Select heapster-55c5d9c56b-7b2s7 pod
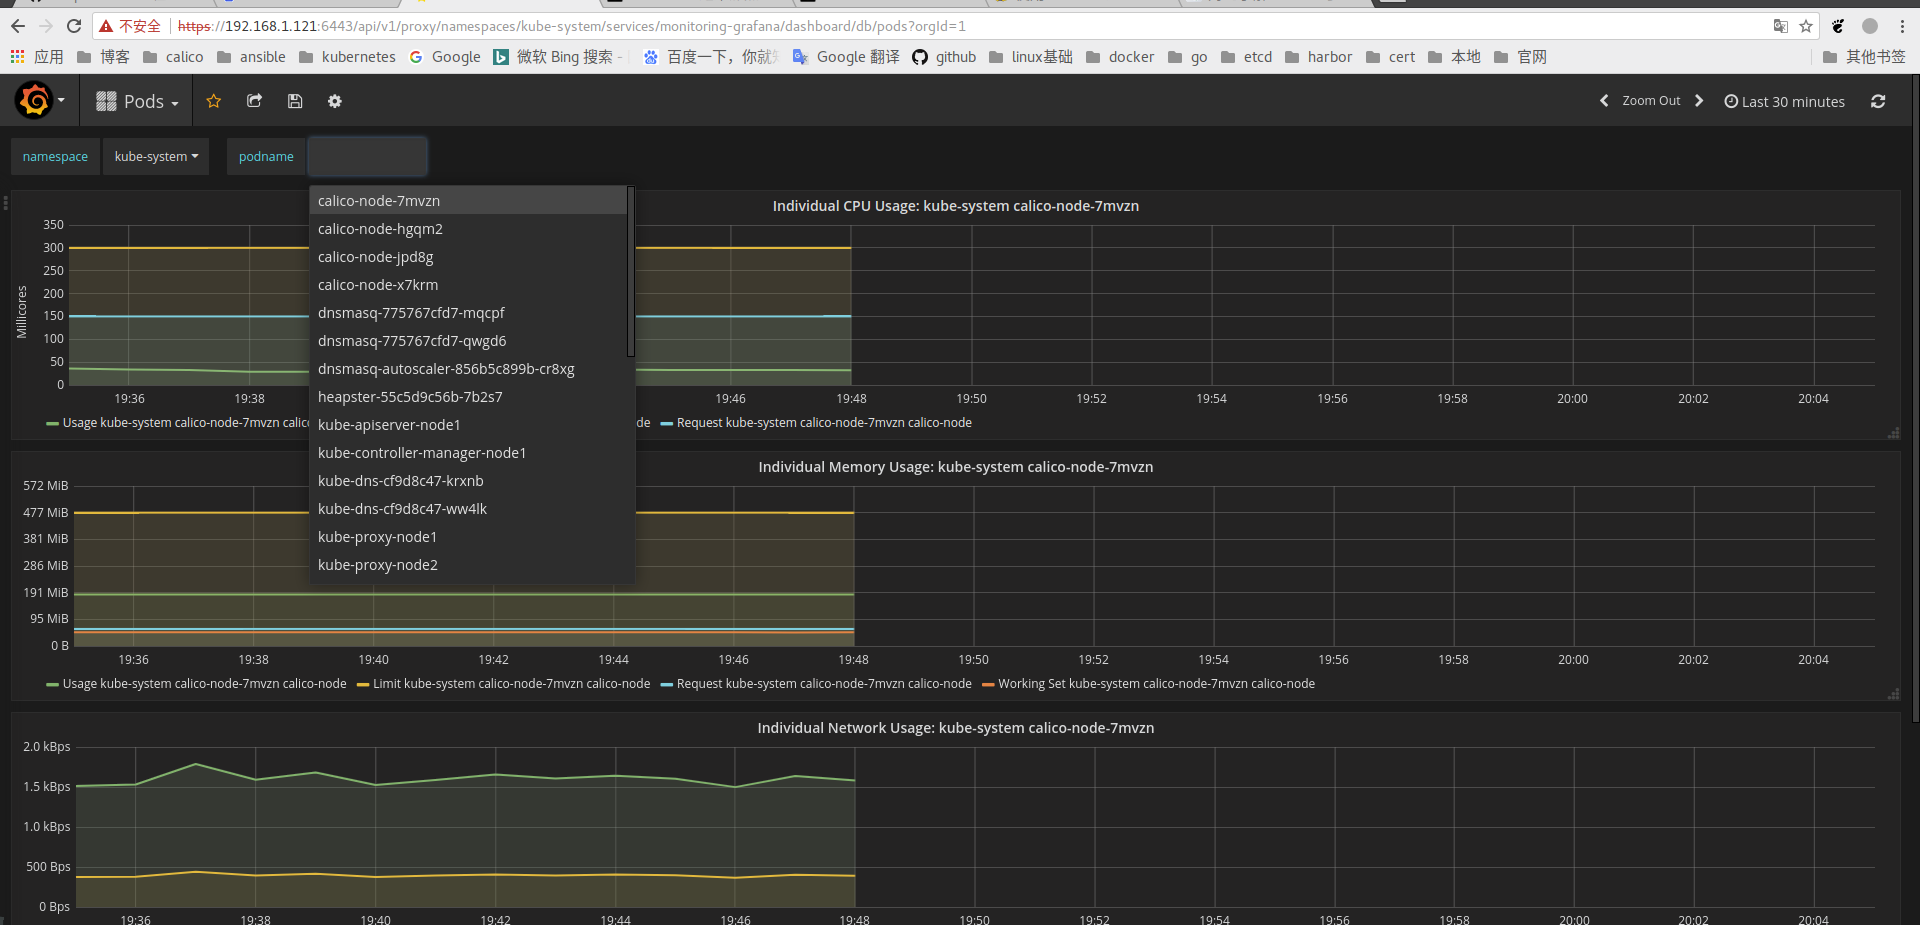Screen dimensions: 1920x925 469,396
